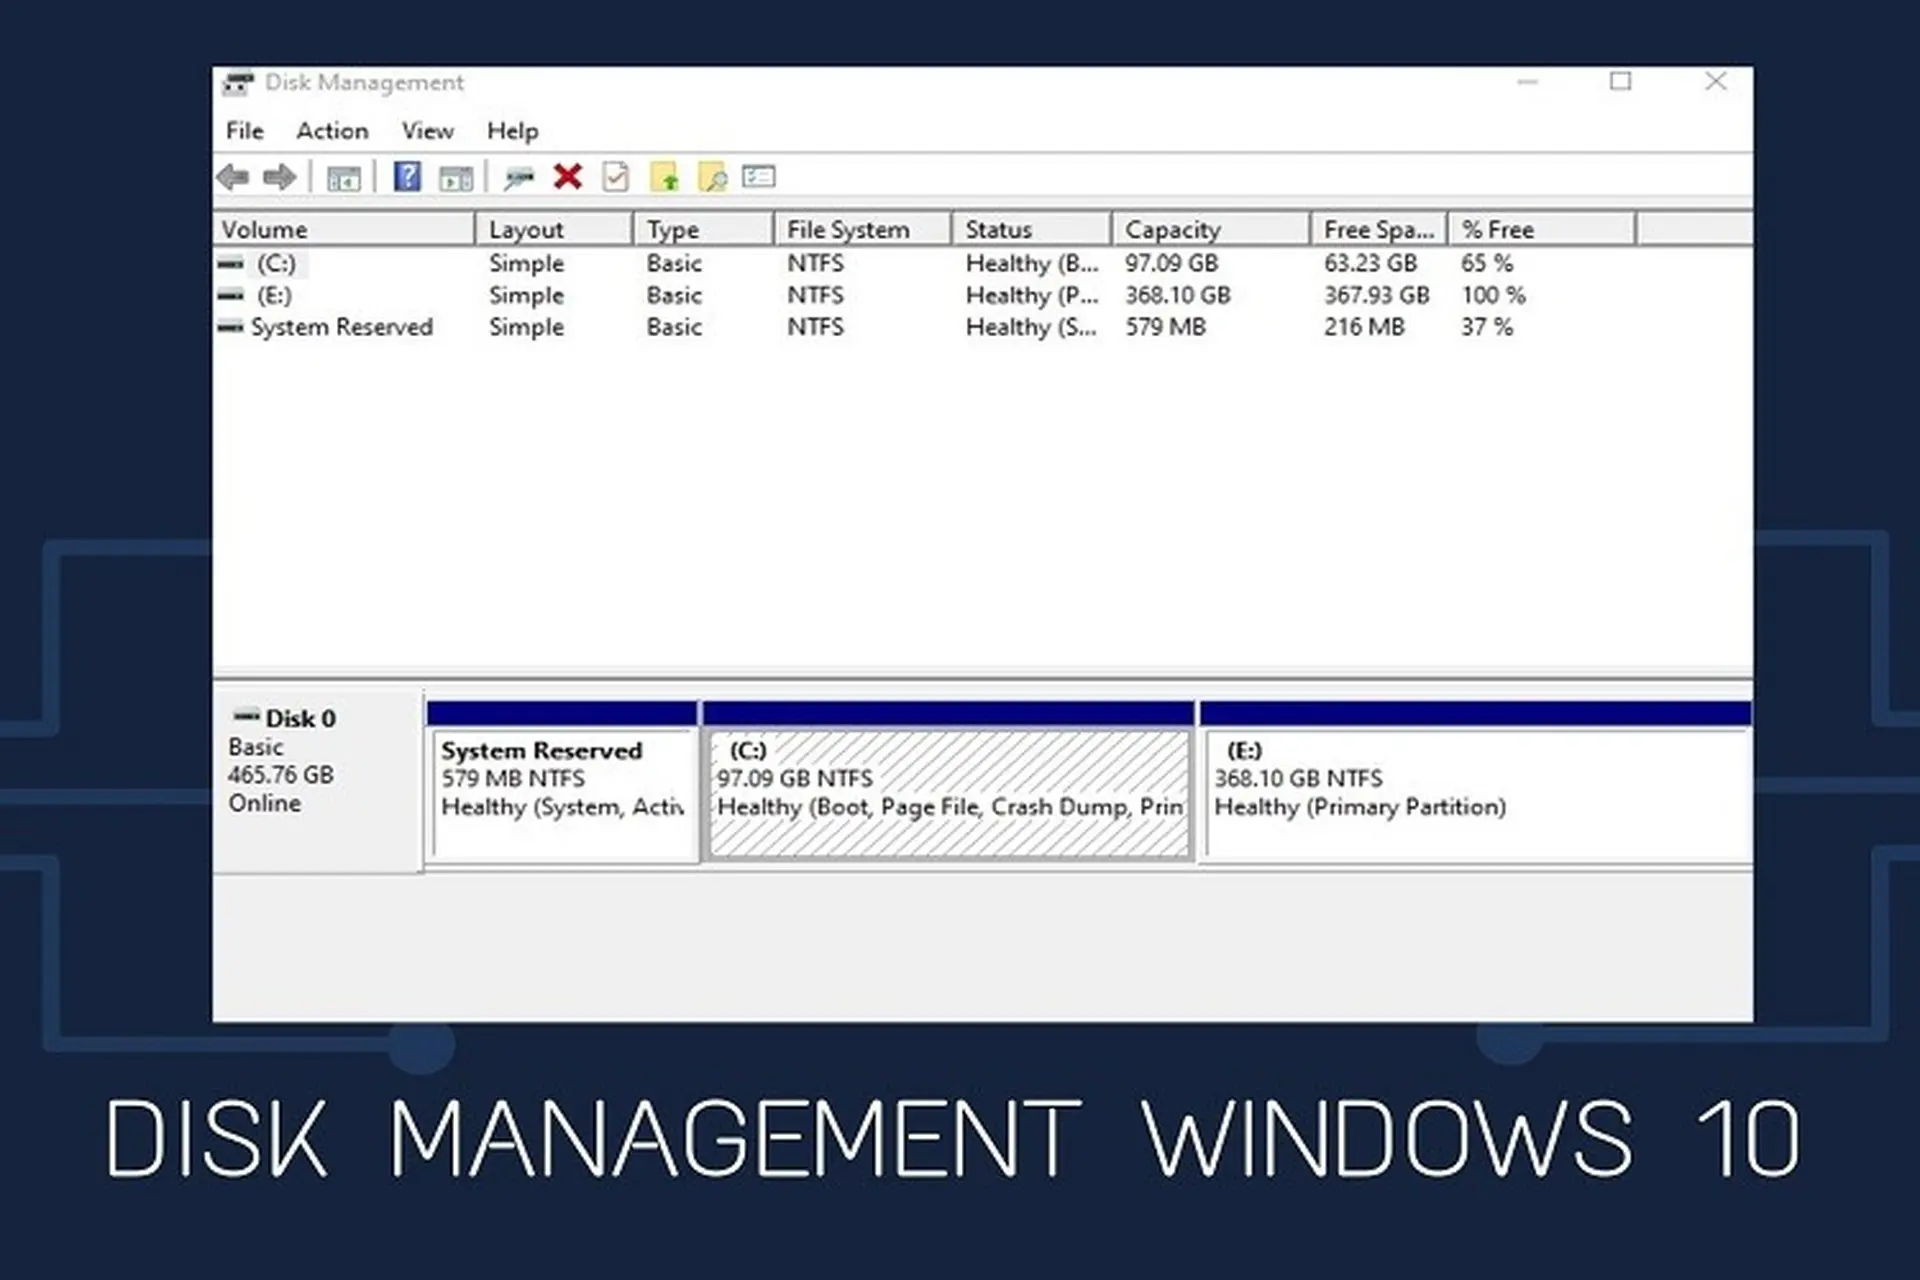Click the settings list view icon
The image size is (1920, 1280).
[x=759, y=177]
